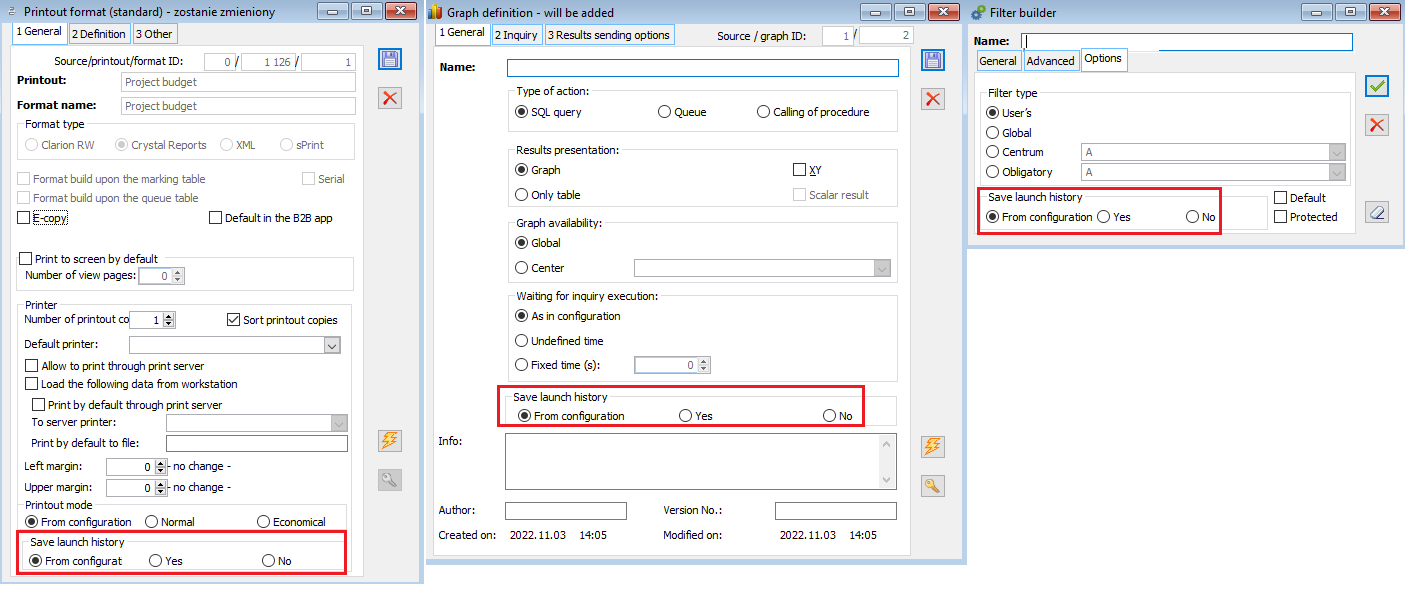Cancel printout format changes via red X icon
Viewport: 1406px width, 589px height.
390,98
